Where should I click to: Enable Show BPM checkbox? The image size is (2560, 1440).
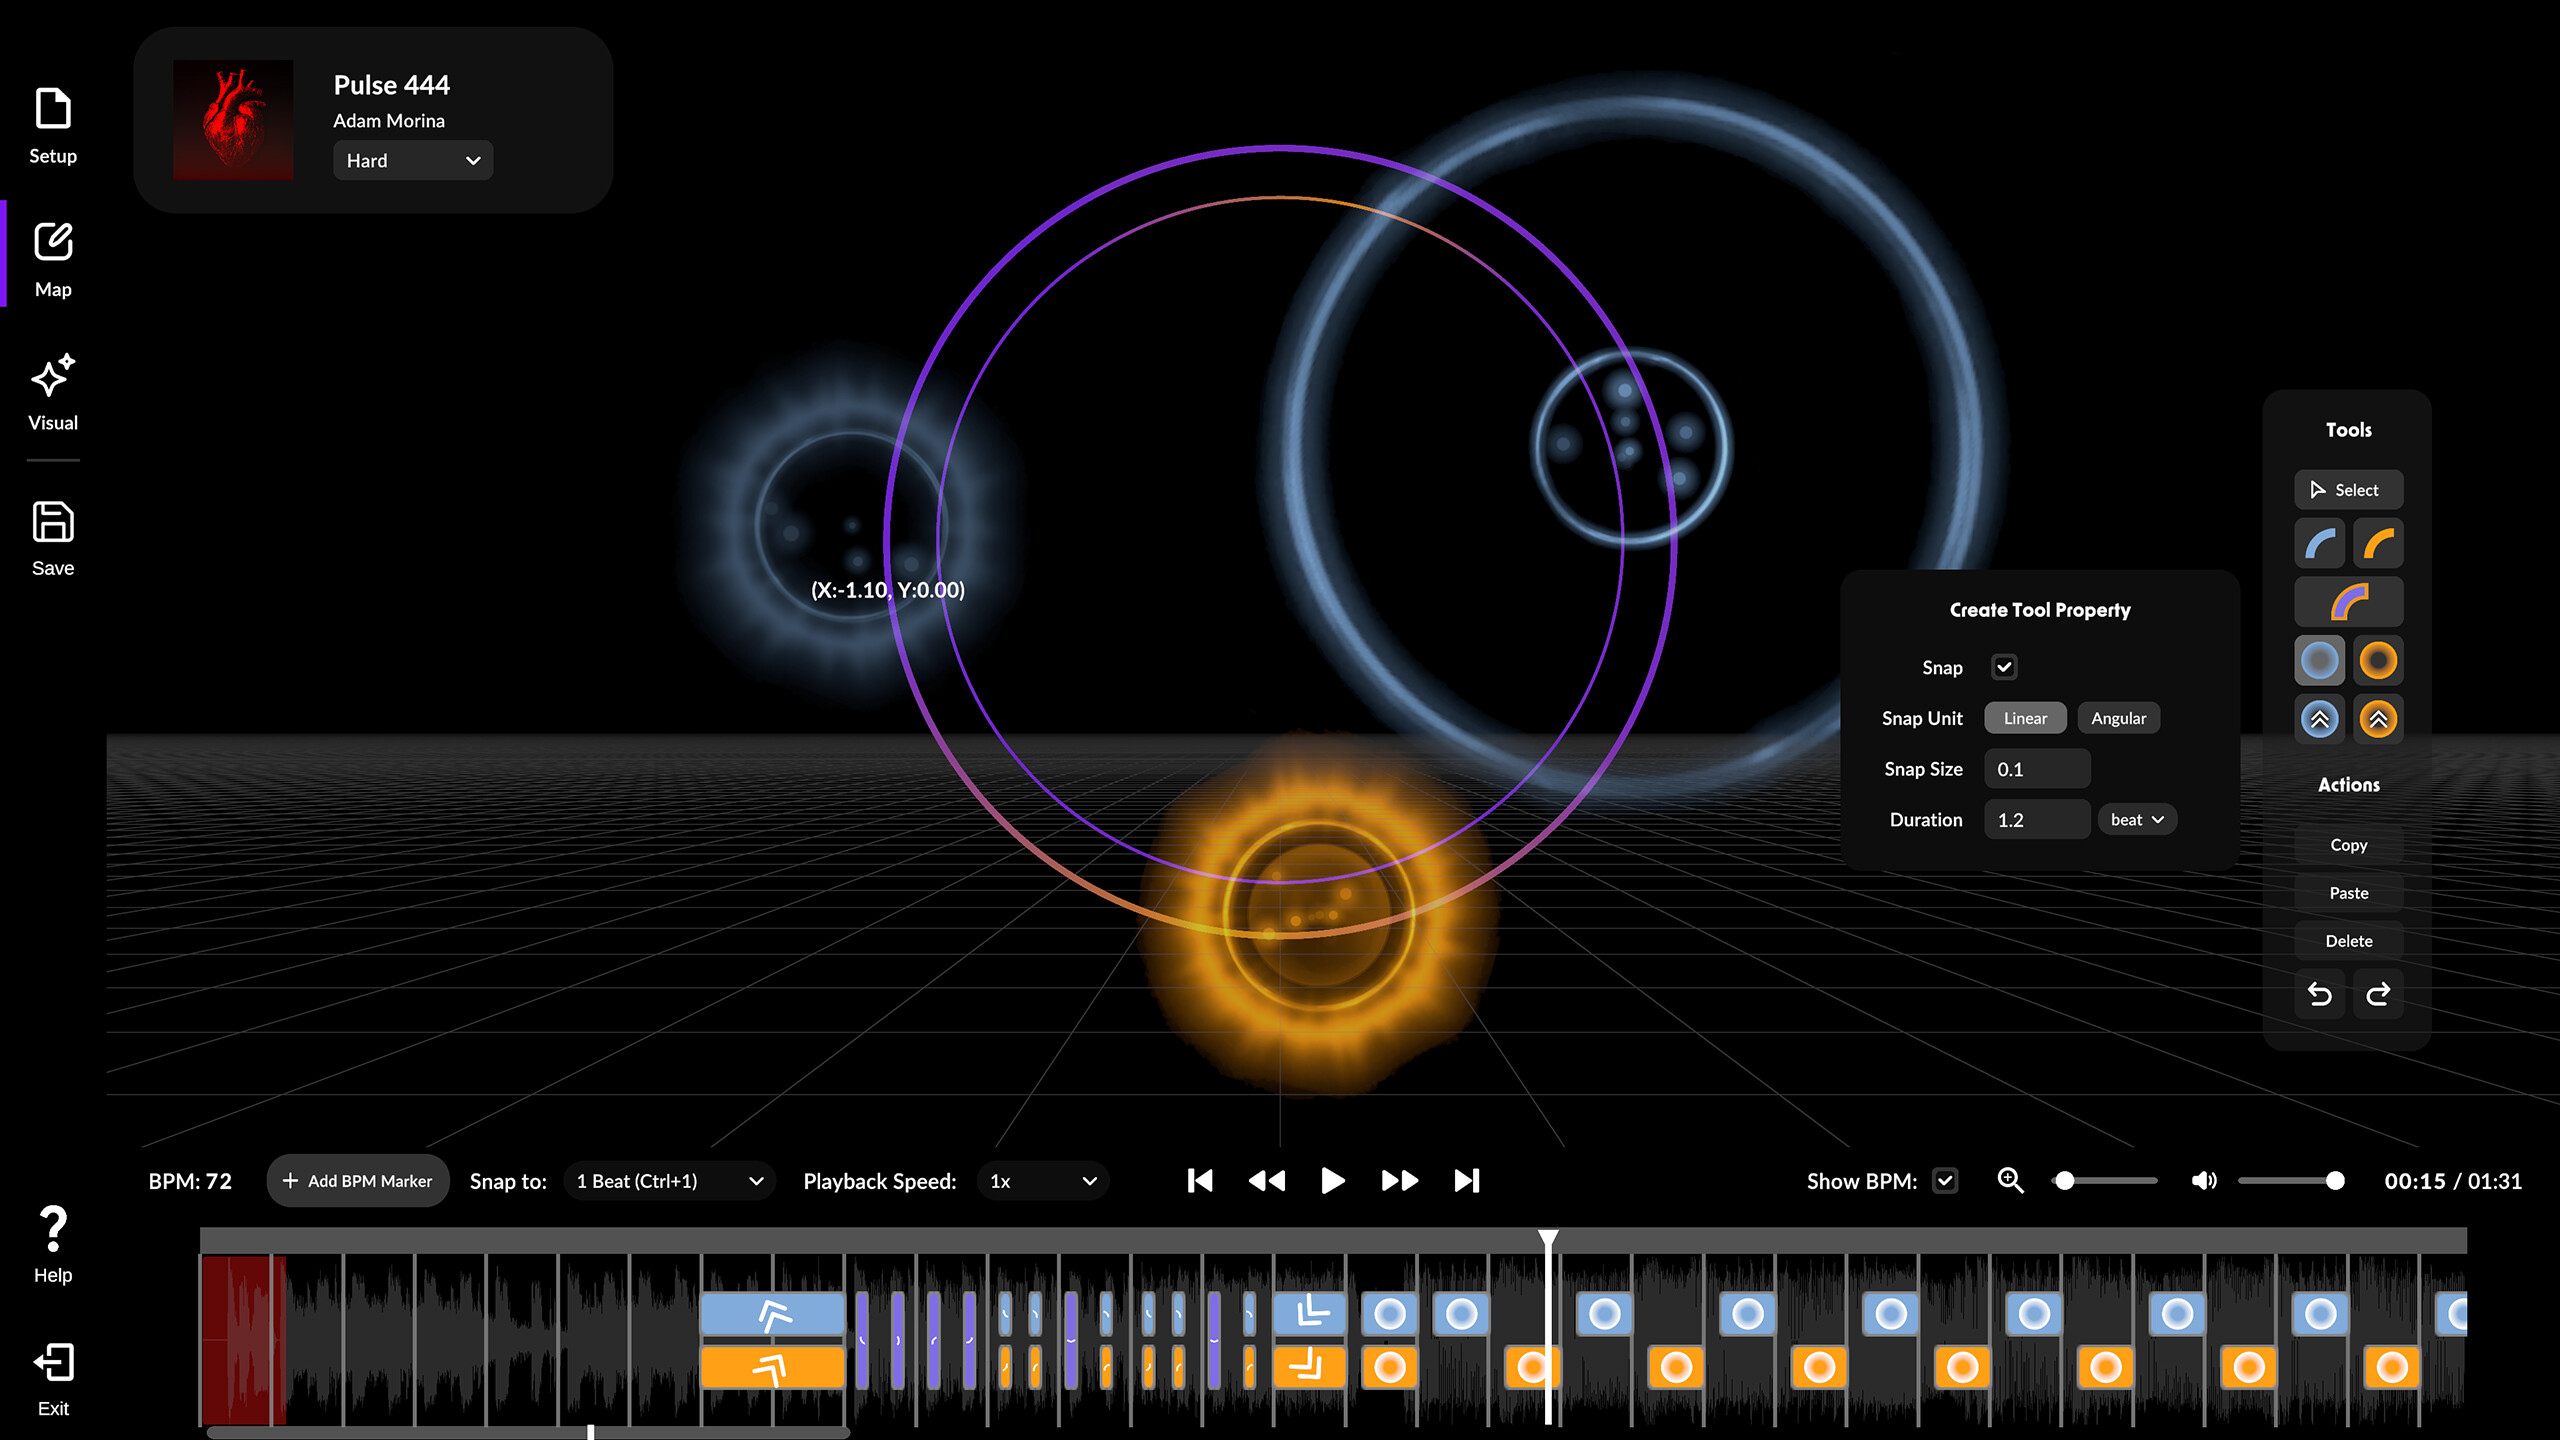(x=1945, y=1181)
